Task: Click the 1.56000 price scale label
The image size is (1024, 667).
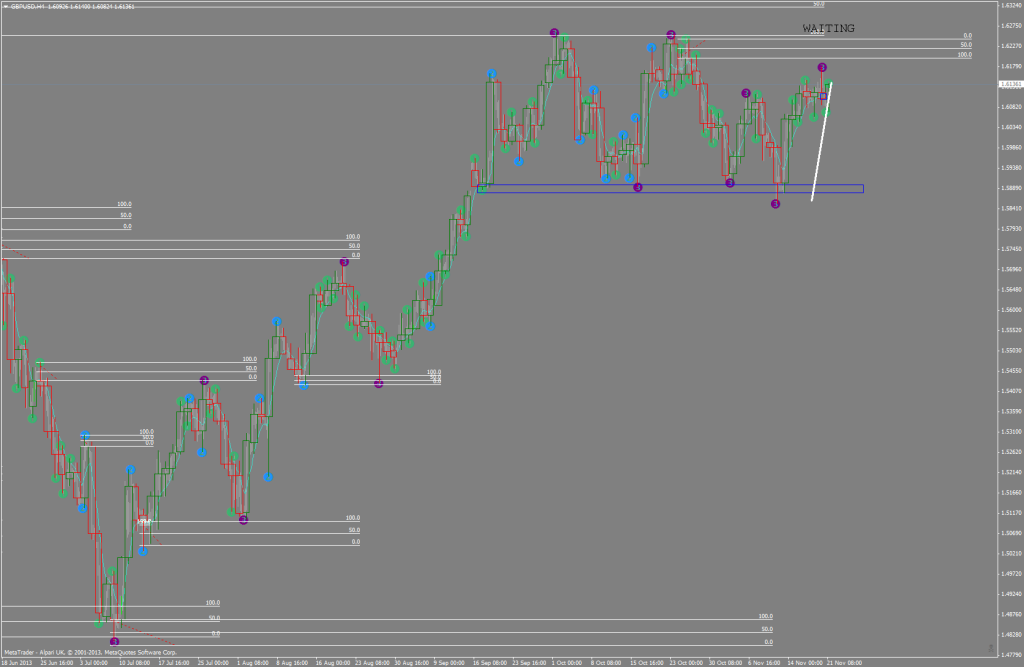Action: click(x=1010, y=310)
